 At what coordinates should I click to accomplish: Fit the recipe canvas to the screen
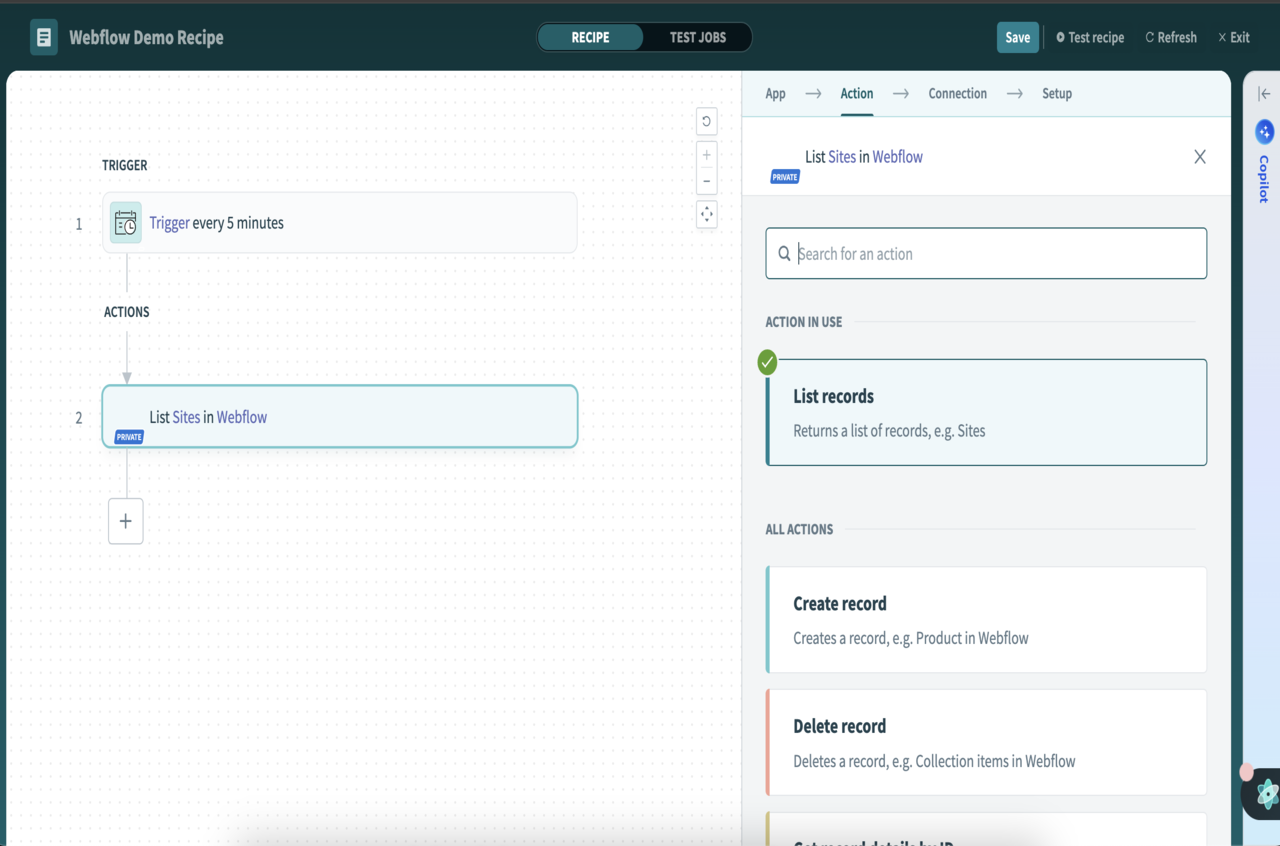707,214
